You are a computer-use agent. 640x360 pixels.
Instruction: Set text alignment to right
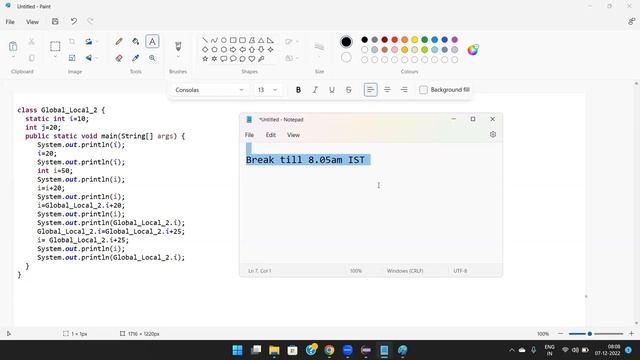404,90
